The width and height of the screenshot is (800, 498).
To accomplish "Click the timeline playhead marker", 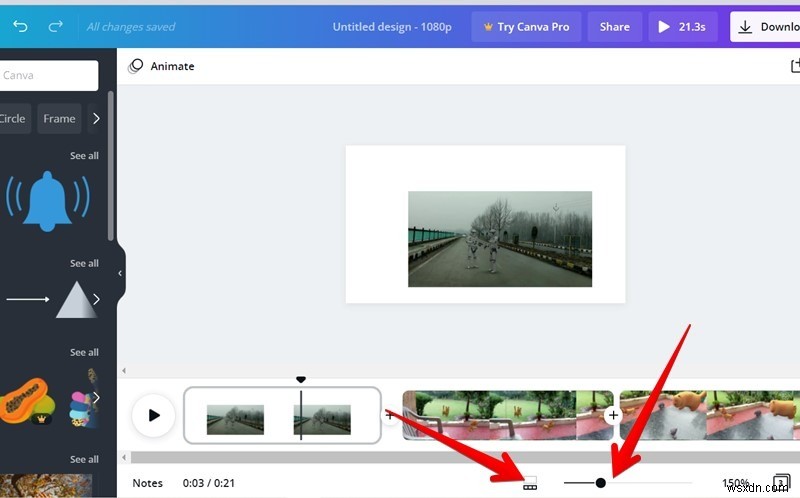I will click(x=301, y=380).
